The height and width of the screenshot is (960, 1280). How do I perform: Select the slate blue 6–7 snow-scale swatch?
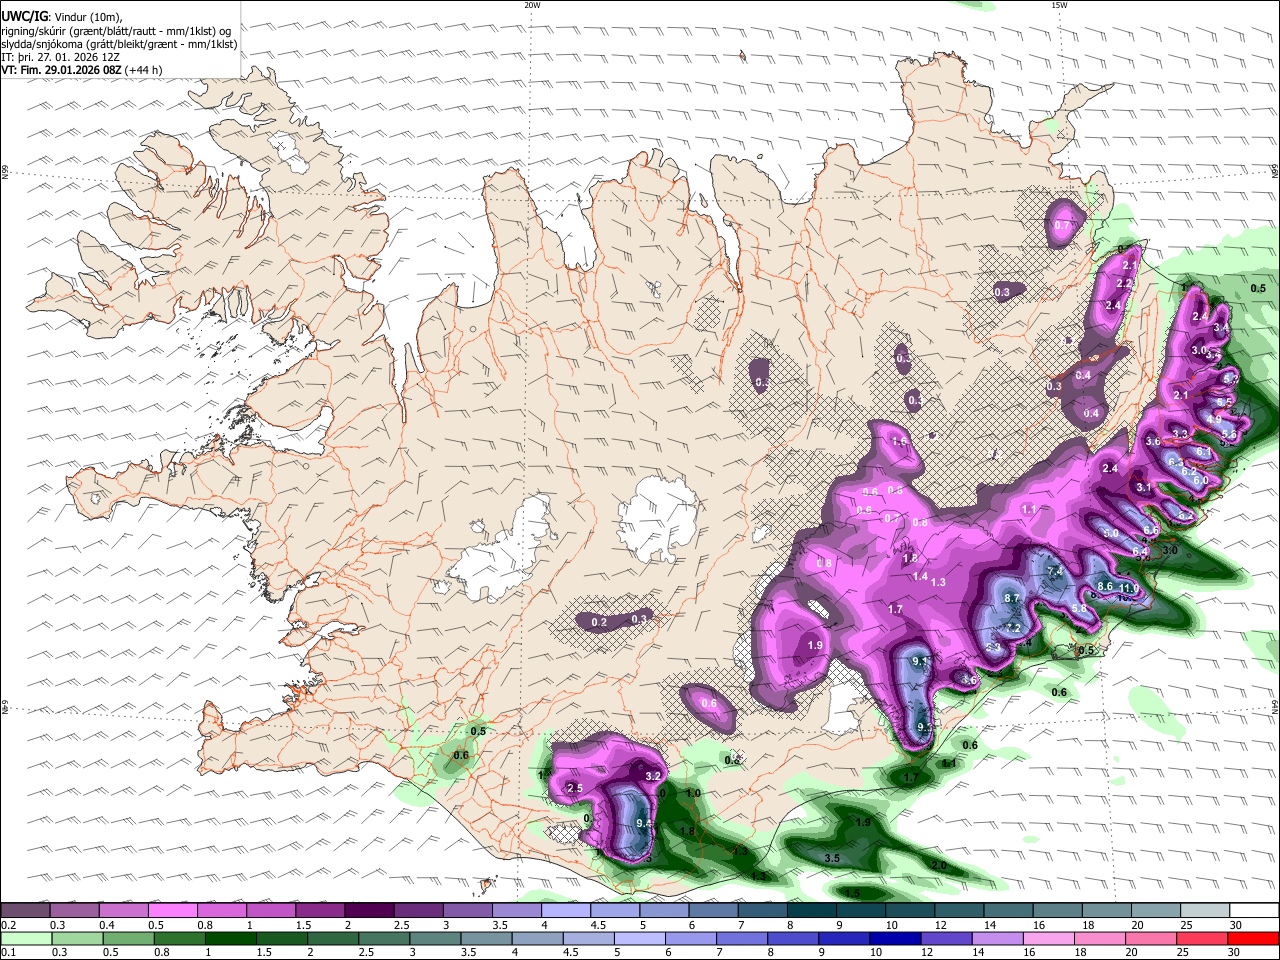coord(714,911)
